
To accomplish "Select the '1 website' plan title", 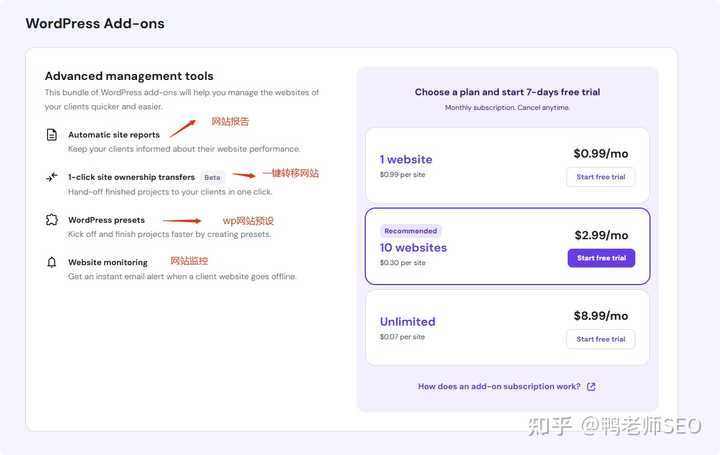I will (406, 159).
